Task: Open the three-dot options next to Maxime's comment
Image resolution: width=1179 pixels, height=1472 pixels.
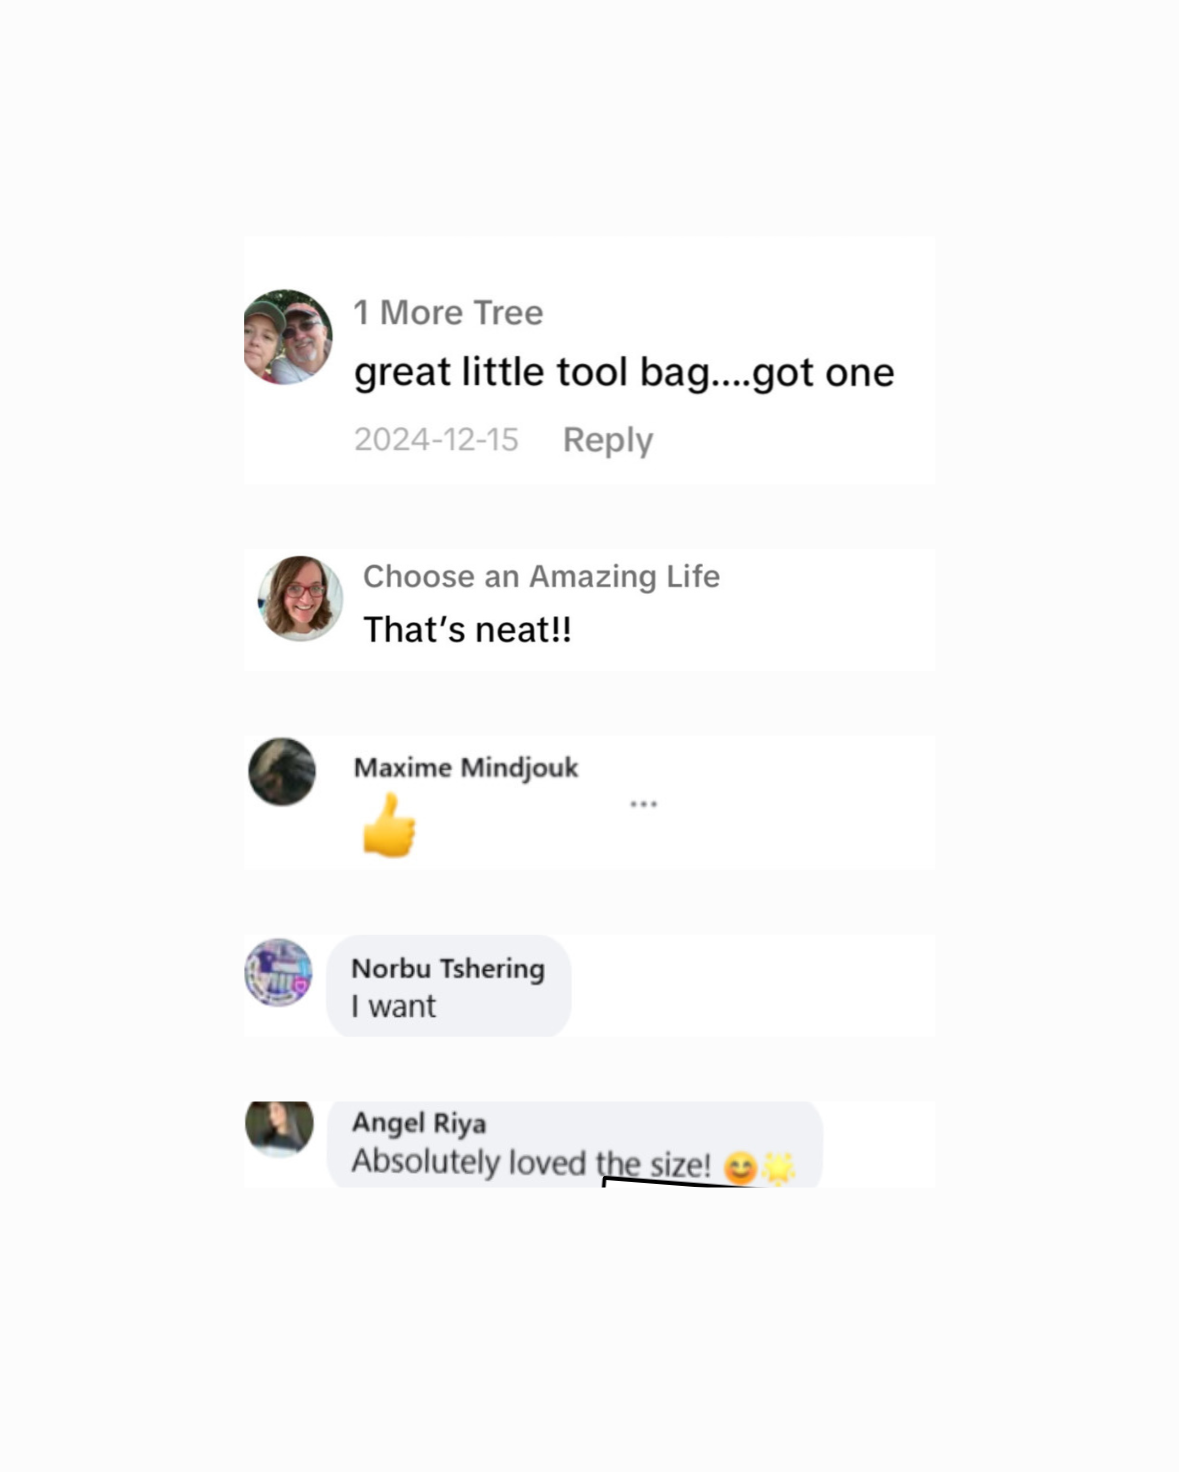Action: click(643, 804)
